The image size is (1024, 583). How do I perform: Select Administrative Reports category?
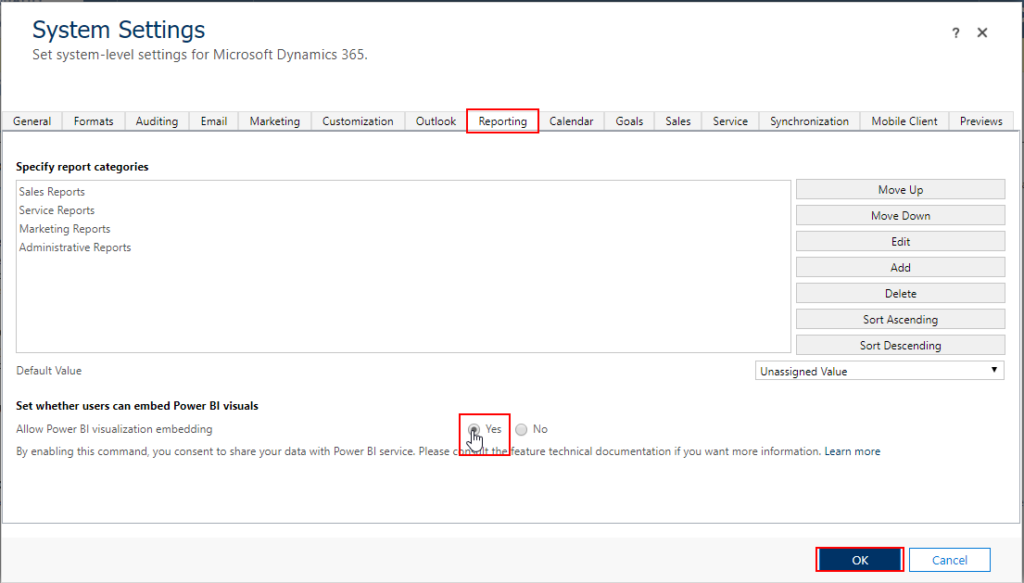click(x=75, y=247)
